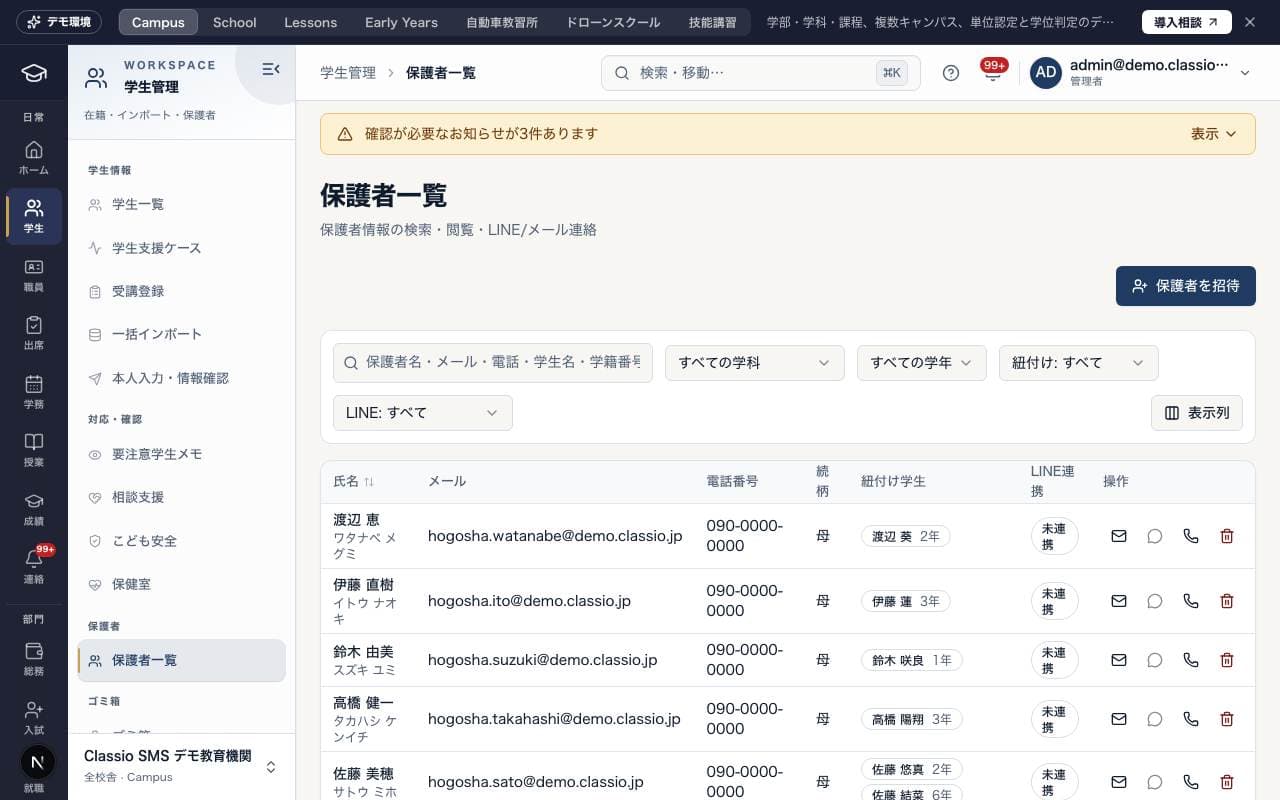Click student chip 渡辺 葵 2年
Image resolution: width=1280 pixels, height=800 pixels.
click(x=906, y=536)
